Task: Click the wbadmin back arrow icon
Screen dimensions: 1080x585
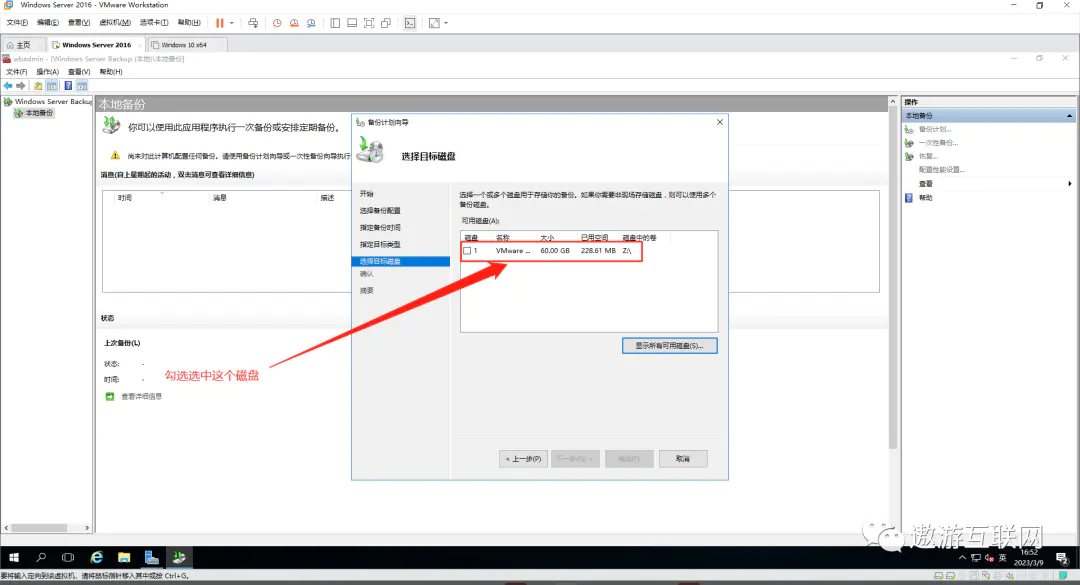Action: tap(8, 86)
